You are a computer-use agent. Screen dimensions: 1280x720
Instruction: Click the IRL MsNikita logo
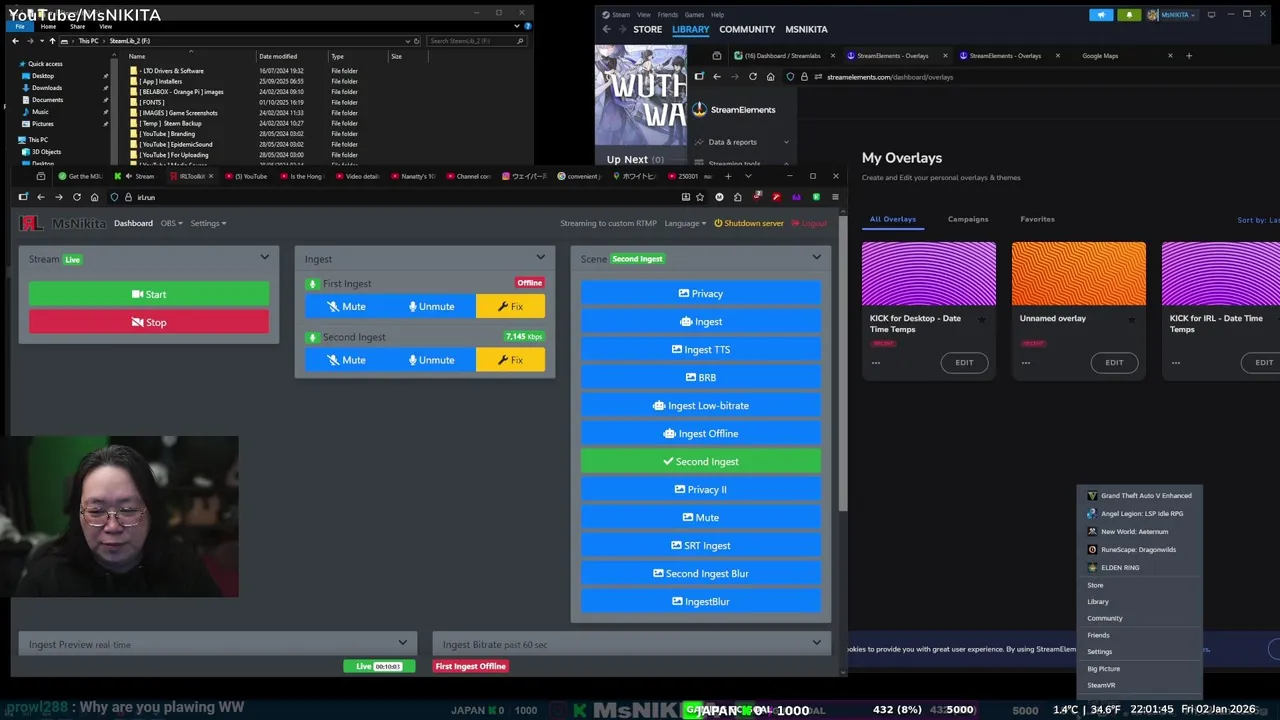coord(62,223)
